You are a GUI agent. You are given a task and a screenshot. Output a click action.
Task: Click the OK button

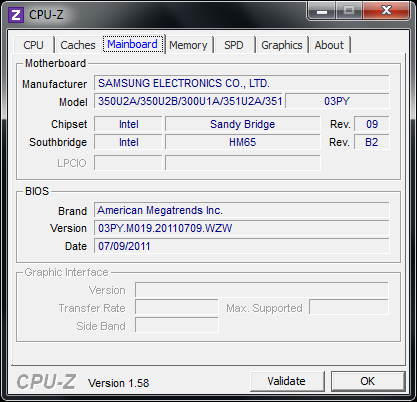click(x=368, y=381)
